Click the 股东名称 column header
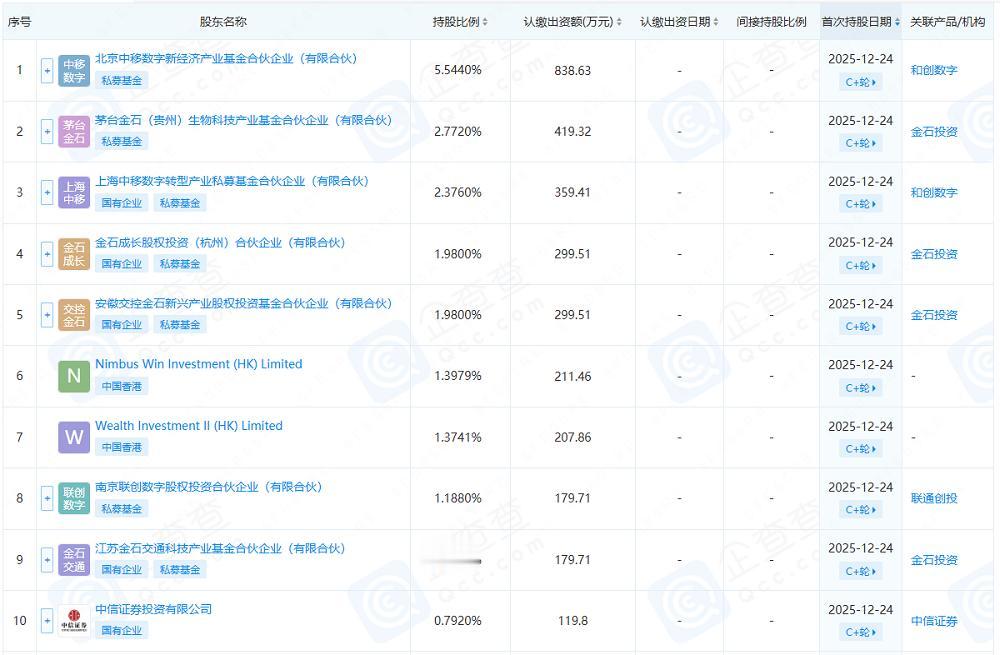The image size is (1000, 655). click(x=223, y=22)
